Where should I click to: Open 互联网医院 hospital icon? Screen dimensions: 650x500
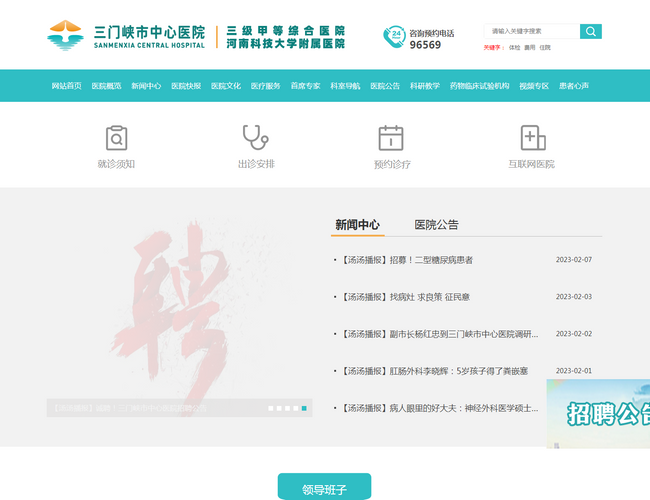(532, 138)
